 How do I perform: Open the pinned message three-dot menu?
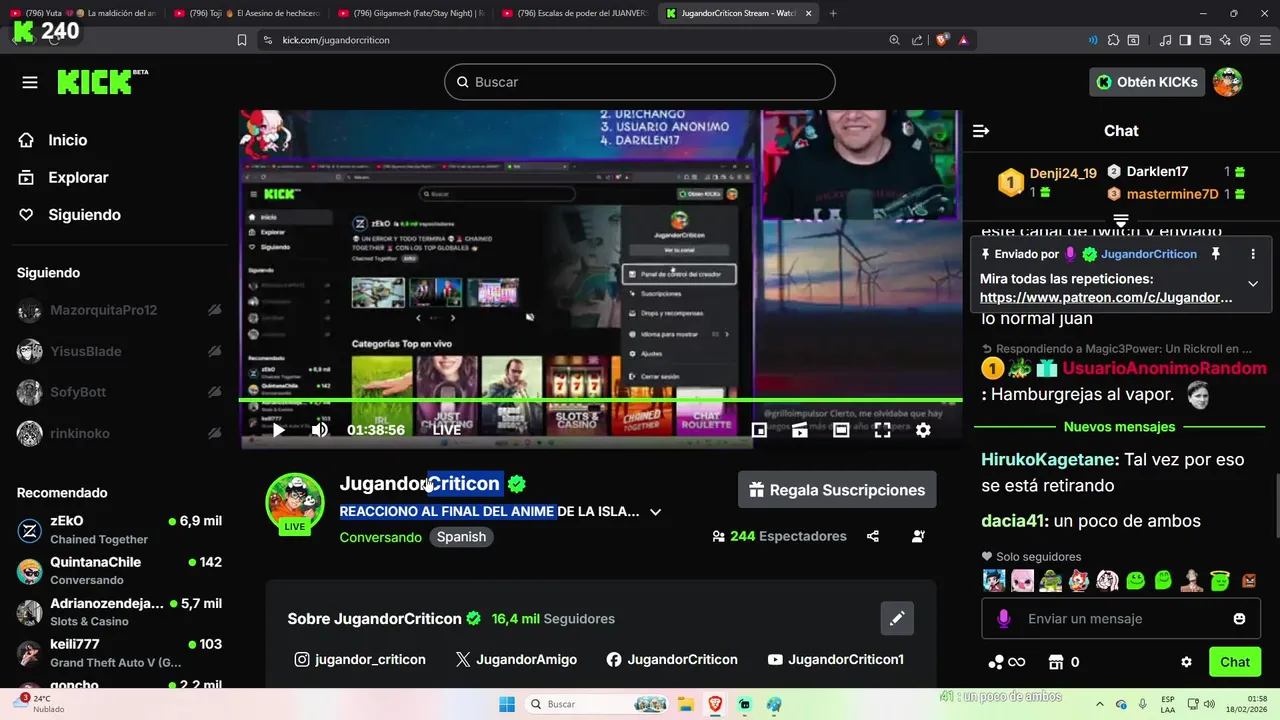click(x=1253, y=254)
